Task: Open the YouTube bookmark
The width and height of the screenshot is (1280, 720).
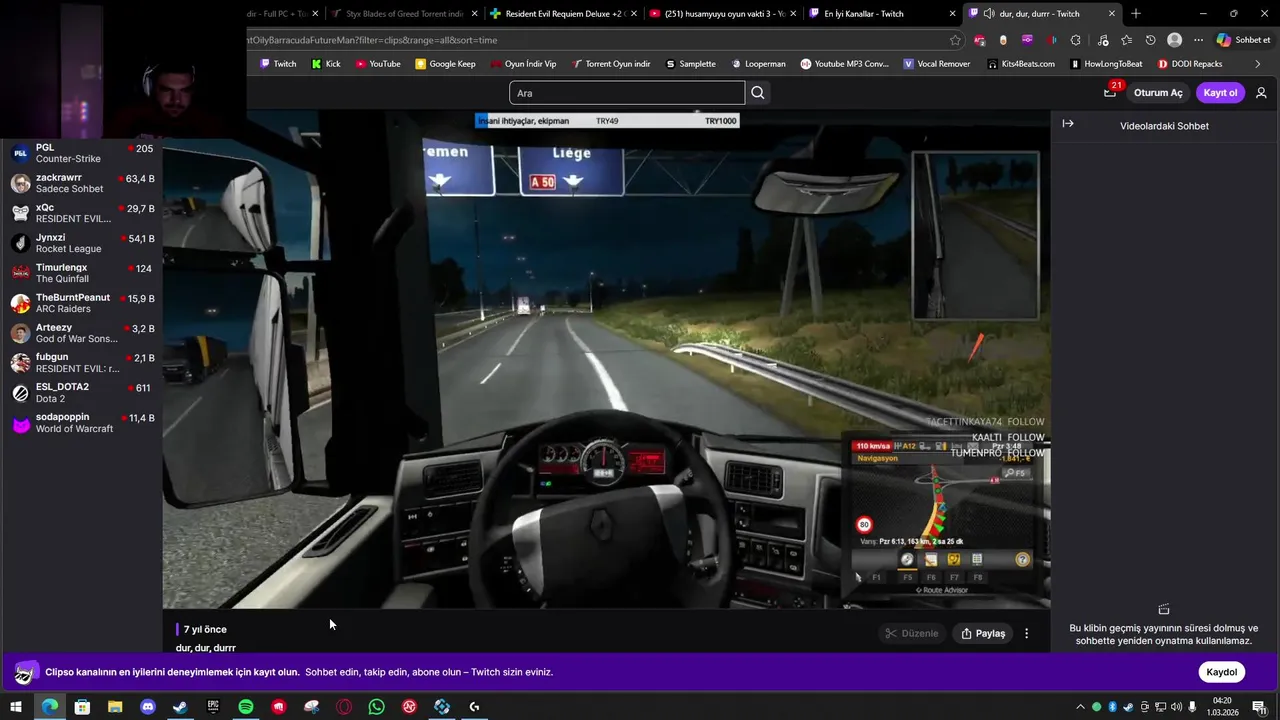Action: coord(378,64)
